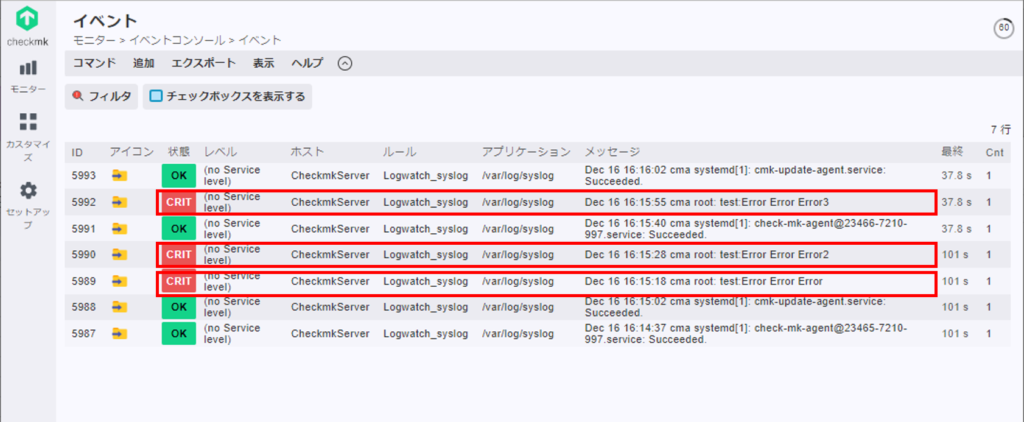The image size is (1024, 422).
Task: Click the folder arrow icon for event 5993
Action: [x=119, y=176]
